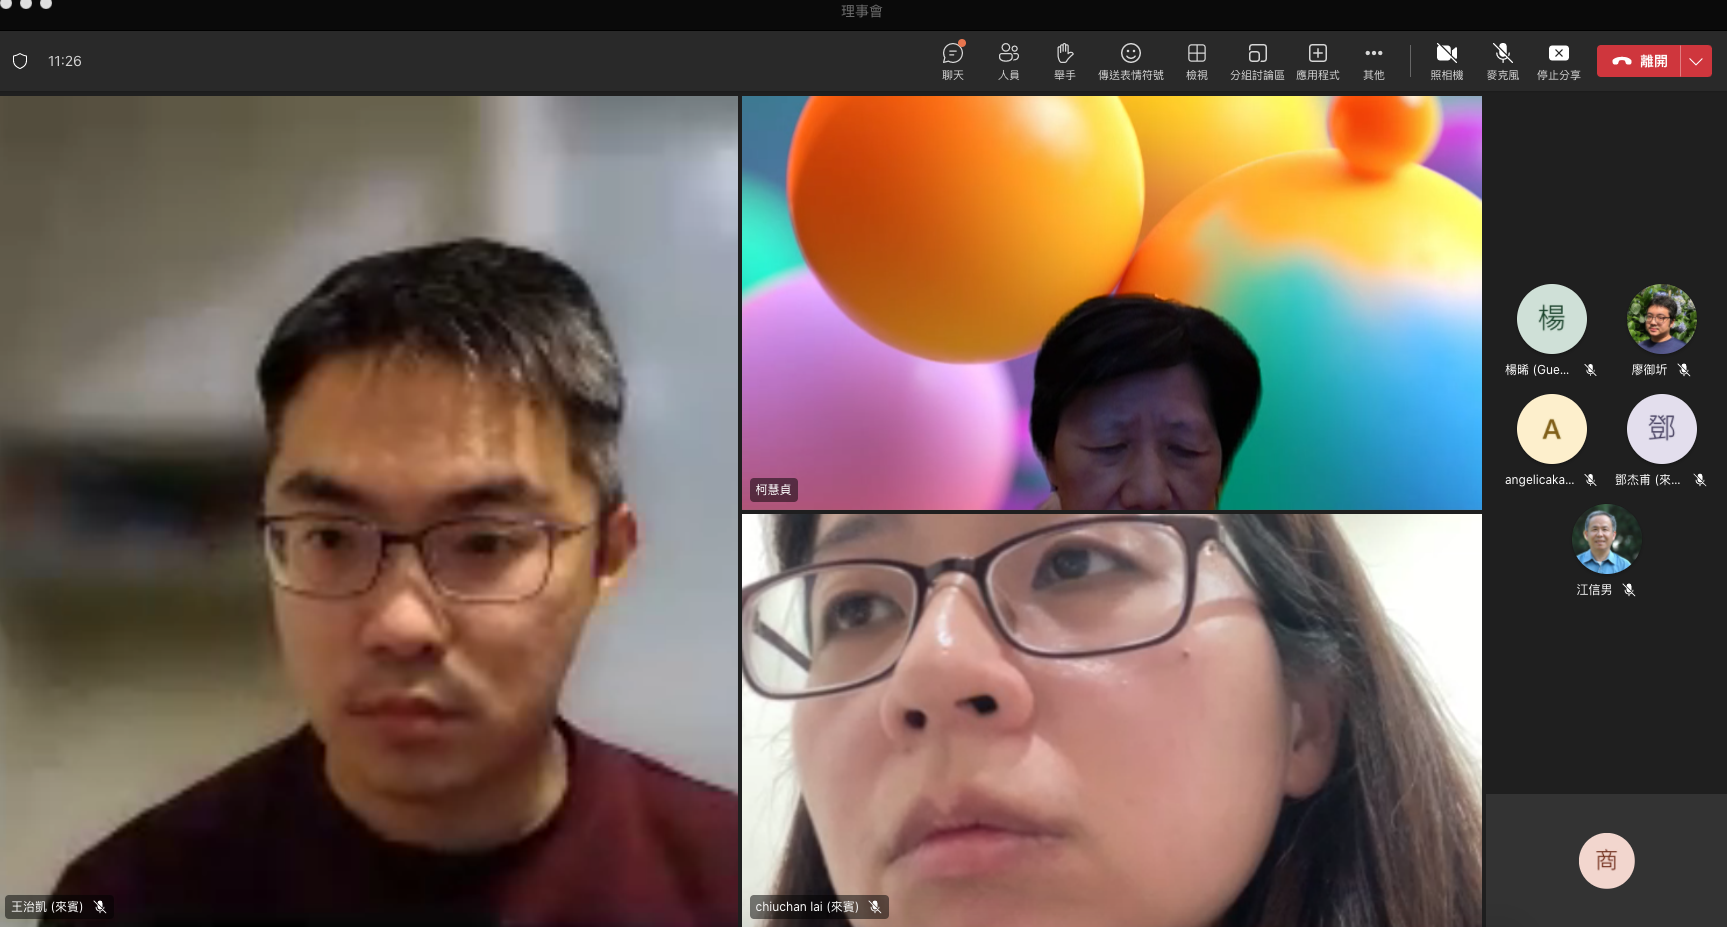Viewport: 1727px width, 927px height.
Task: Click the shield security icon near timer
Action: pos(20,61)
